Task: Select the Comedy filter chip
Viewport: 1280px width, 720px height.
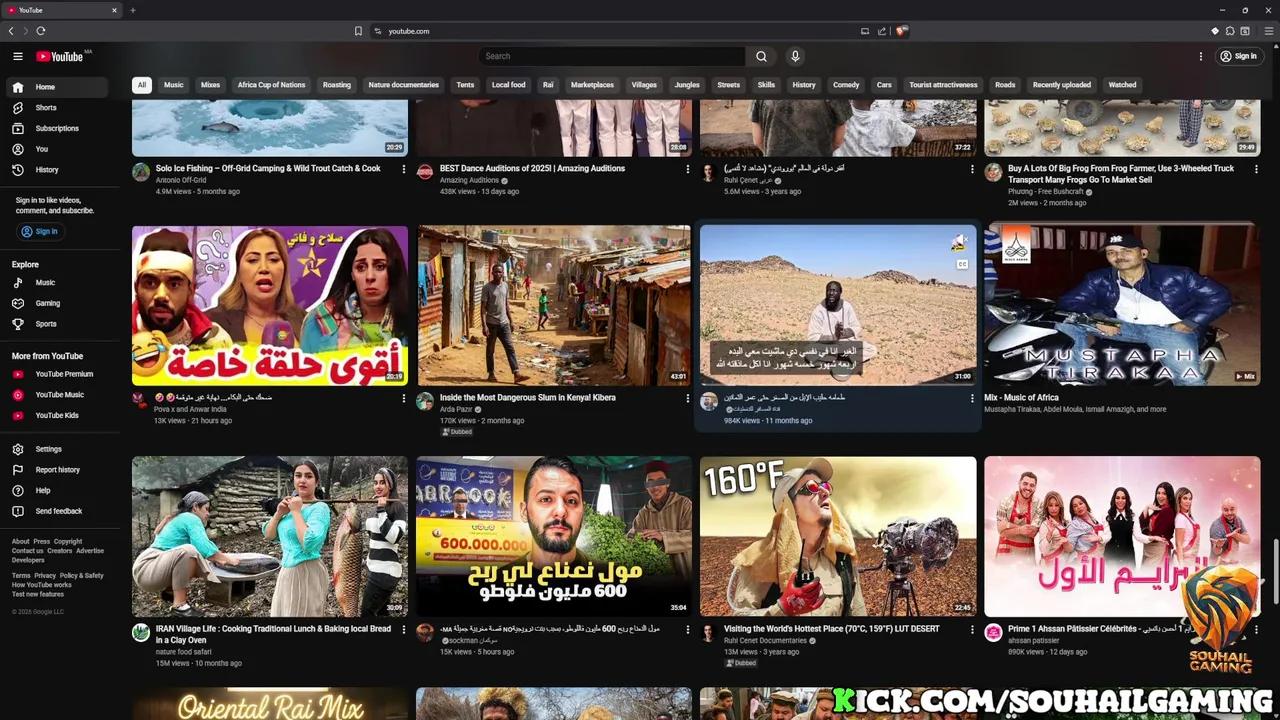Action: (846, 85)
